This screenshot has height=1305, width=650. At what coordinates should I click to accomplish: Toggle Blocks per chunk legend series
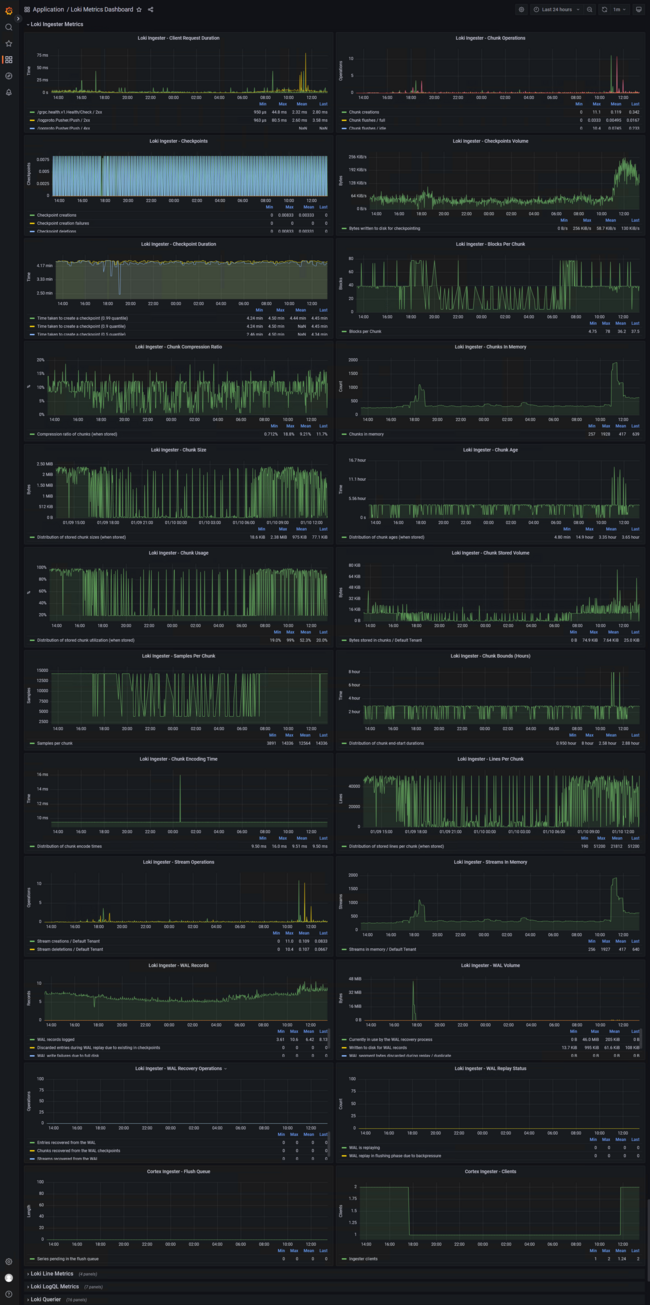click(366, 331)
